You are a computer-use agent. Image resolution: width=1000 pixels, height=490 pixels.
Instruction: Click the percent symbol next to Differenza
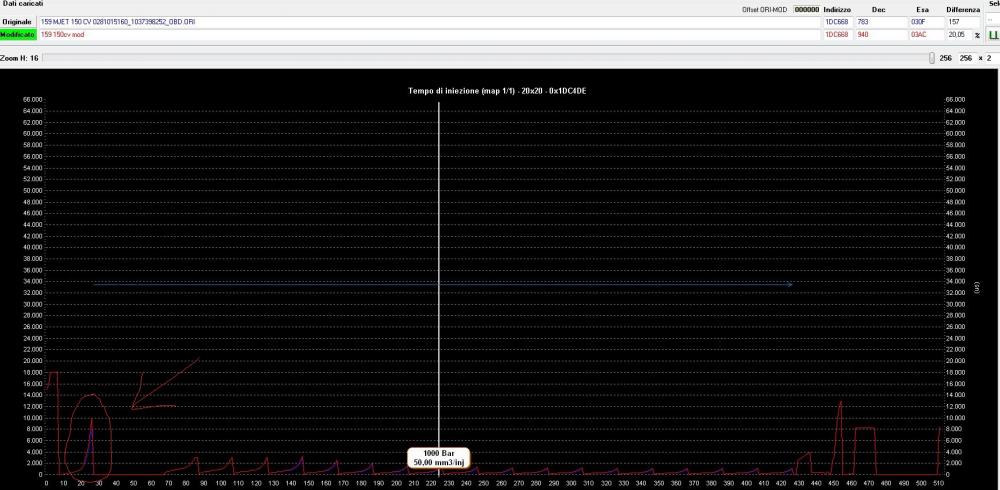tap(977, 34)
